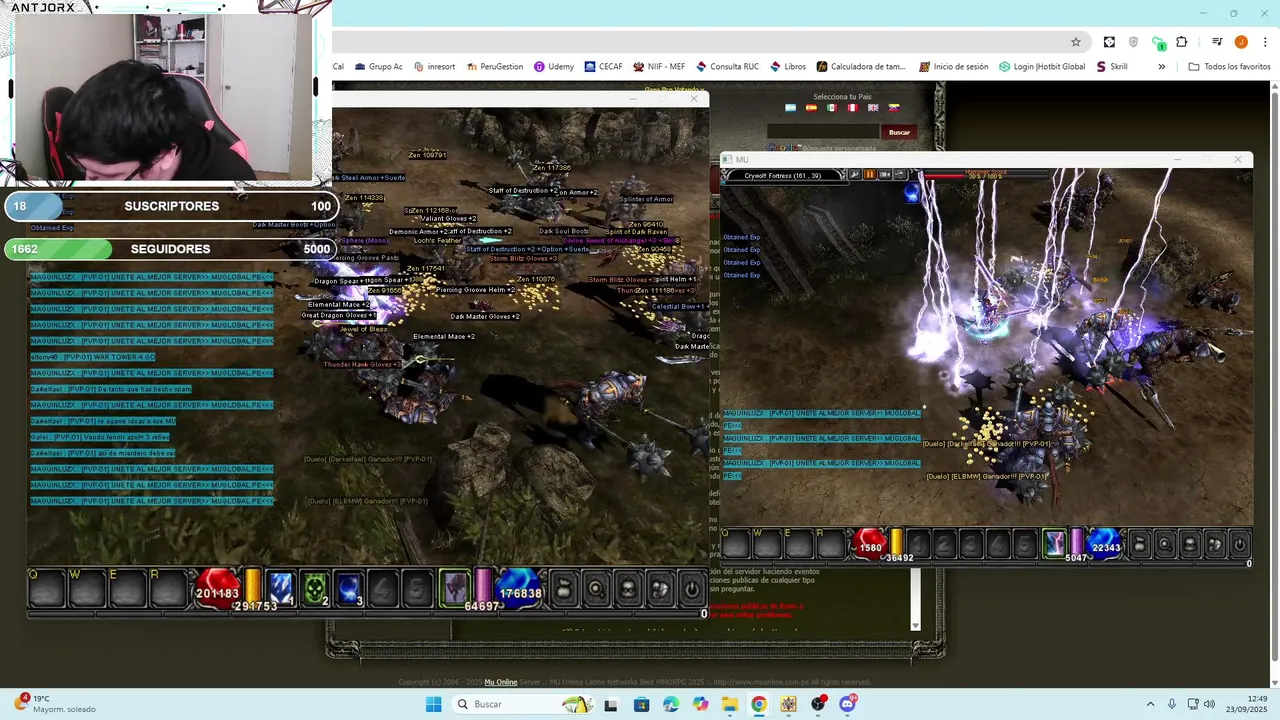The height and width of the screenshot is (720, 1280).
Task: Open inventory bag in right MU window
Action: click(1138, 545)
